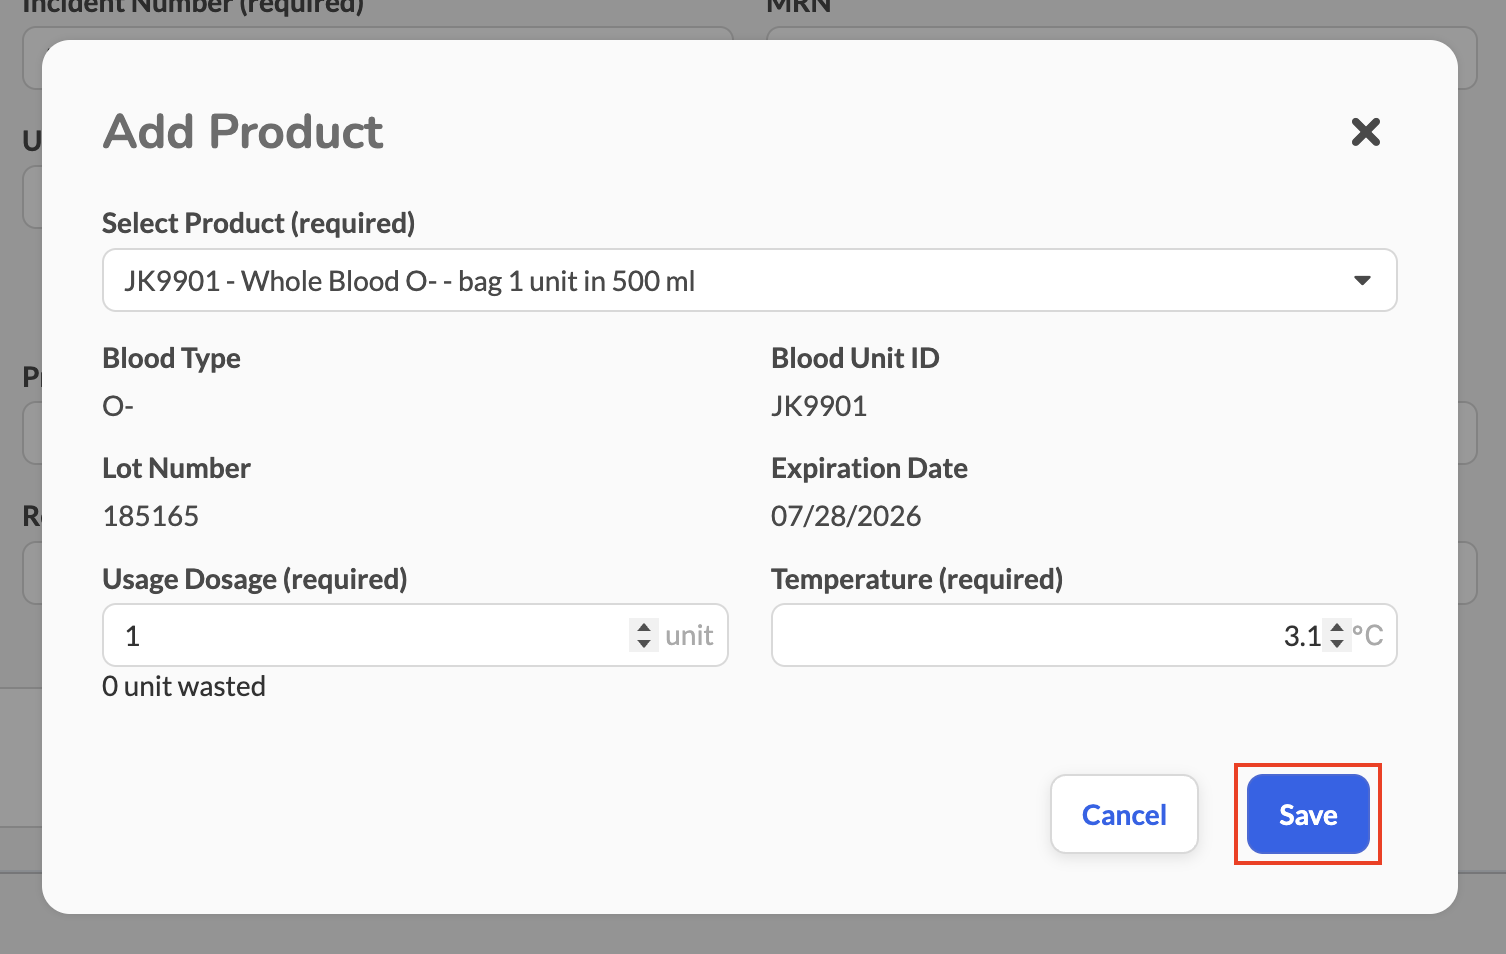Image resolution: width=1506 pixels, height=954 pixels.
Task: Click the Usage Dosage (required) label
Action: (x=255, y=579)
